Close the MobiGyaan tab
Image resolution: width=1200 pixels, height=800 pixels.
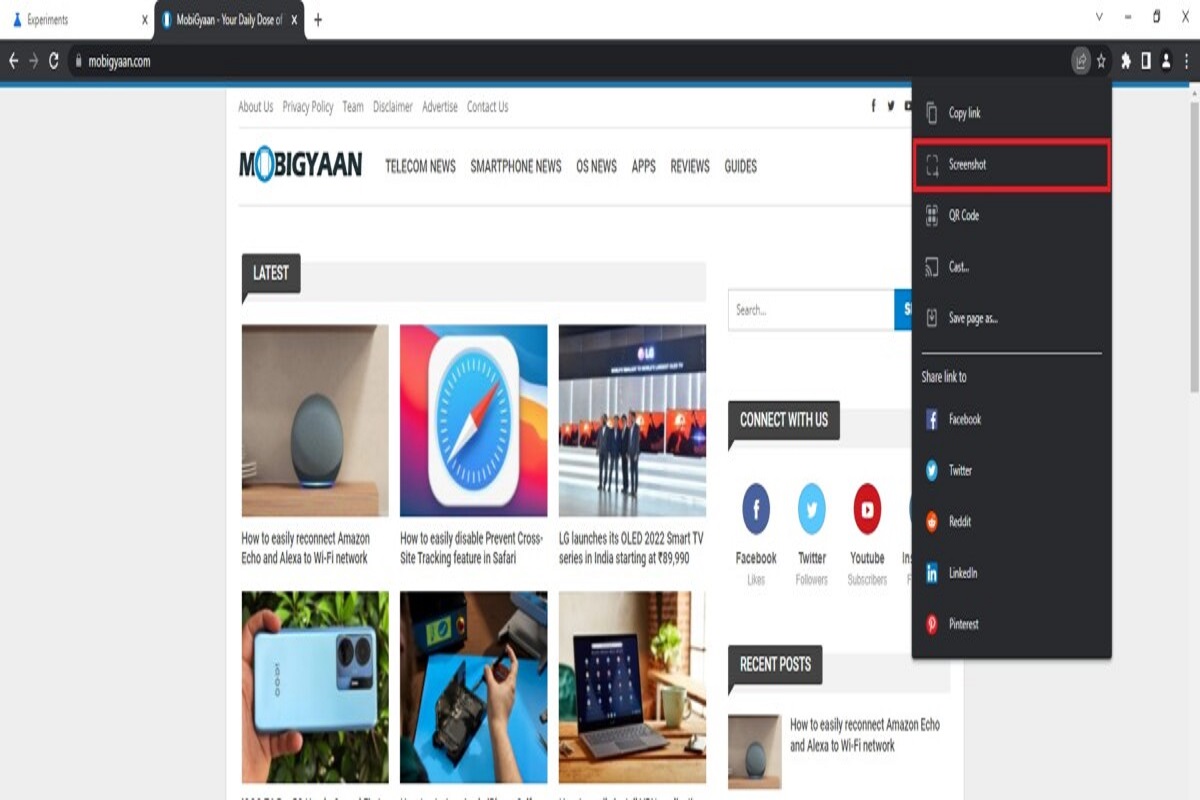click(294, 20)
